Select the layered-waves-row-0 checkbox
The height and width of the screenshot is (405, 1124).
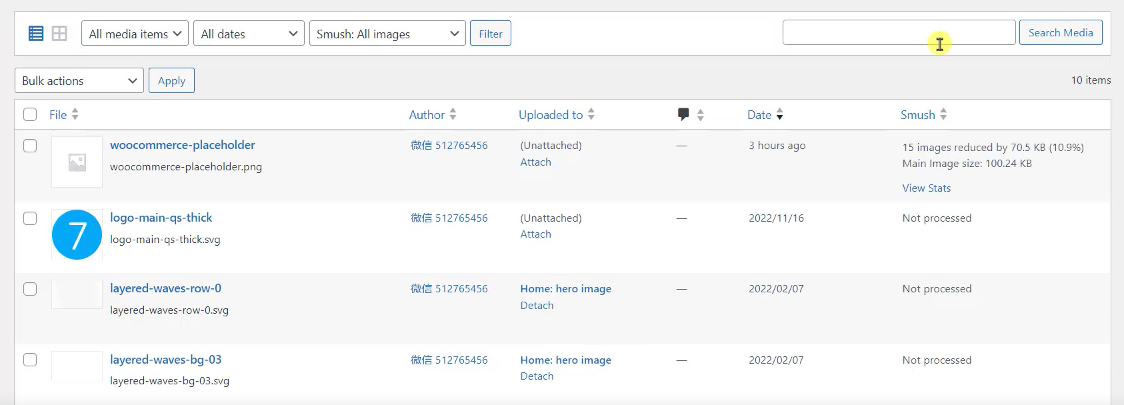pyautogui.click(x=30, y=289)
